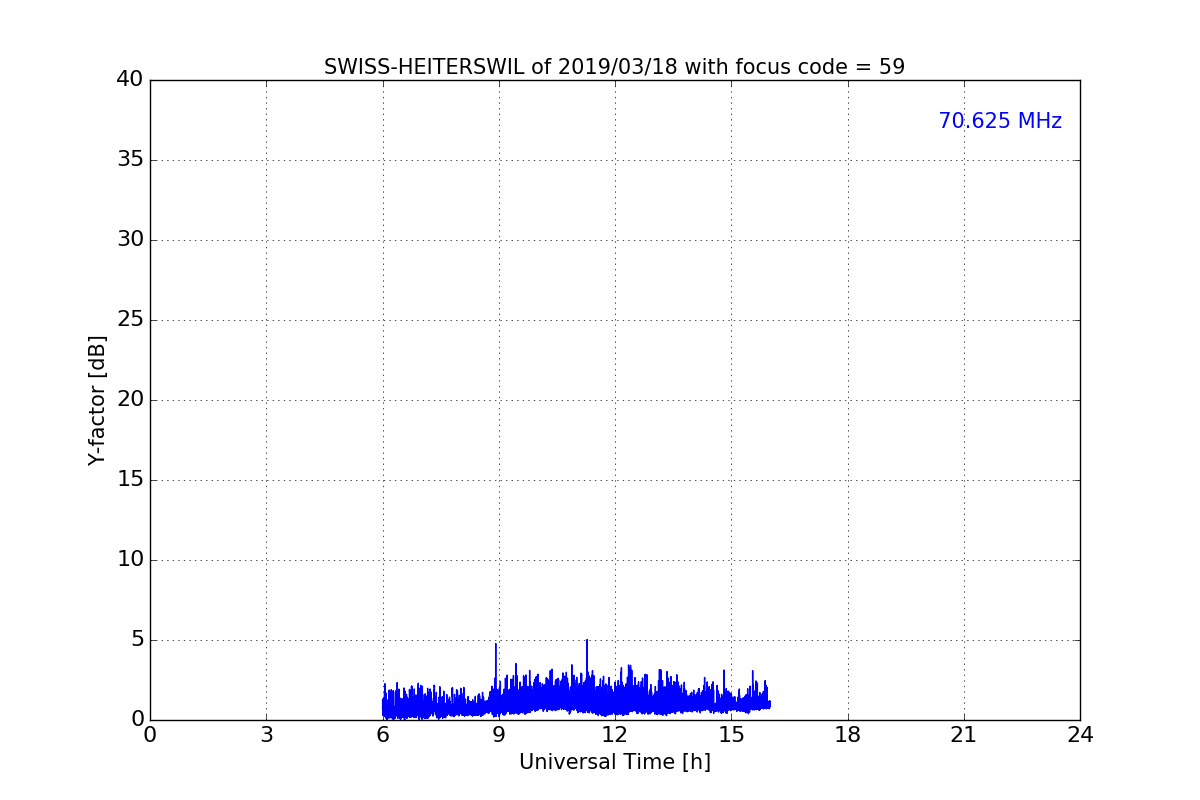Image resolution: width=1200 pixels, height=800 pixels.
Task: Click the x-axis tick label 21
Action: click(x=964, y=735)
